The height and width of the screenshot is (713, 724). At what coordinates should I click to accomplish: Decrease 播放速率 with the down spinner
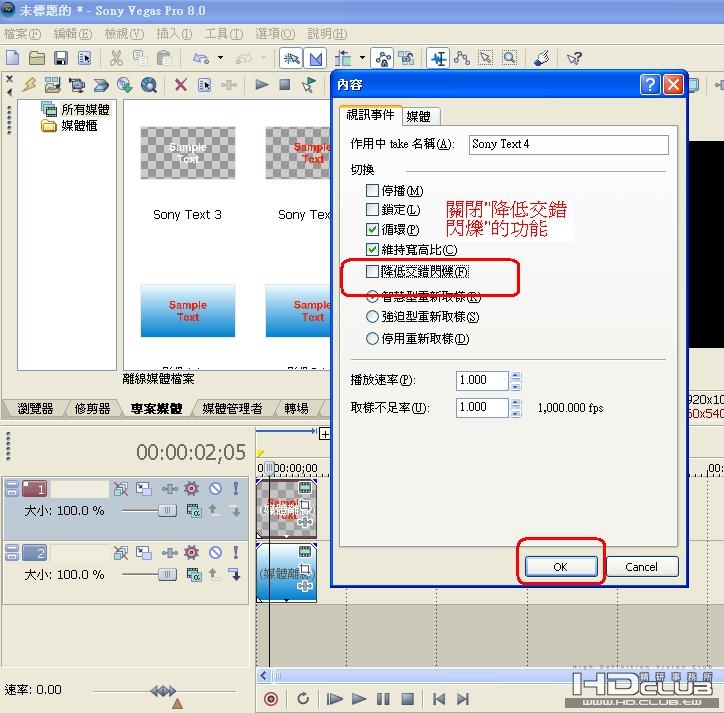tap(516, 386)
